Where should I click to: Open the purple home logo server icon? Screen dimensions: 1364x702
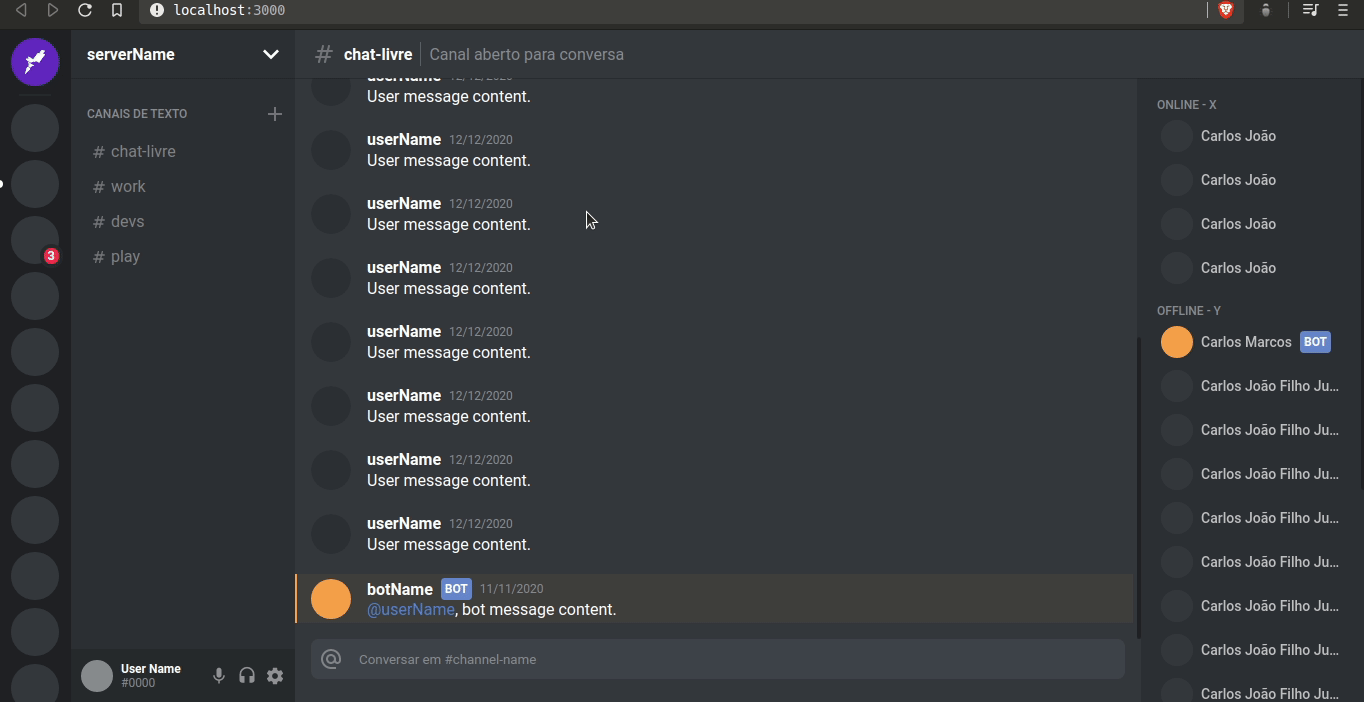point(35,62)
